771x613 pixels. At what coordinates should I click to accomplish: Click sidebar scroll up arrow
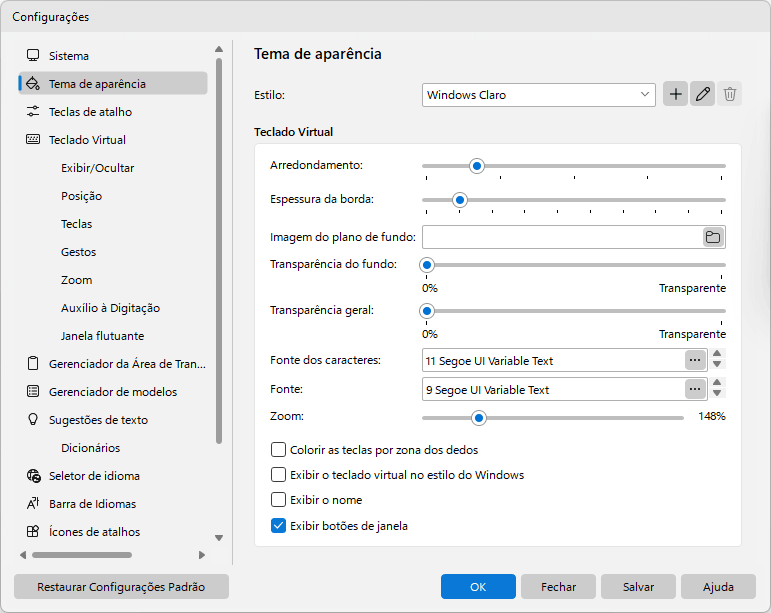point(219,49)
